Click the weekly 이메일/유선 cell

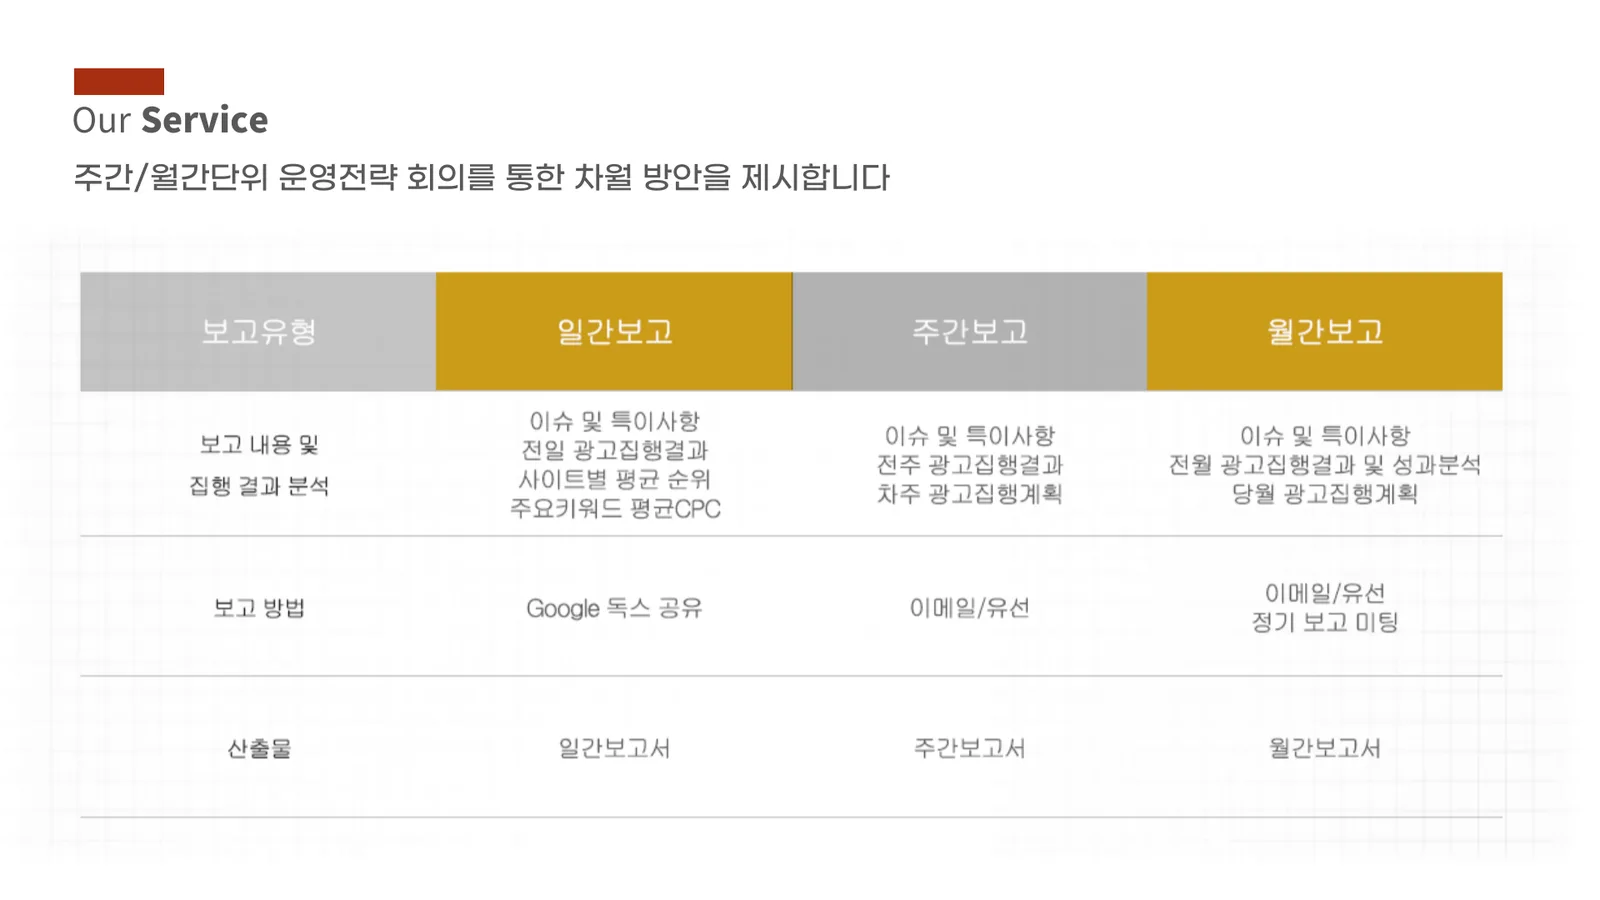point(970,608)
